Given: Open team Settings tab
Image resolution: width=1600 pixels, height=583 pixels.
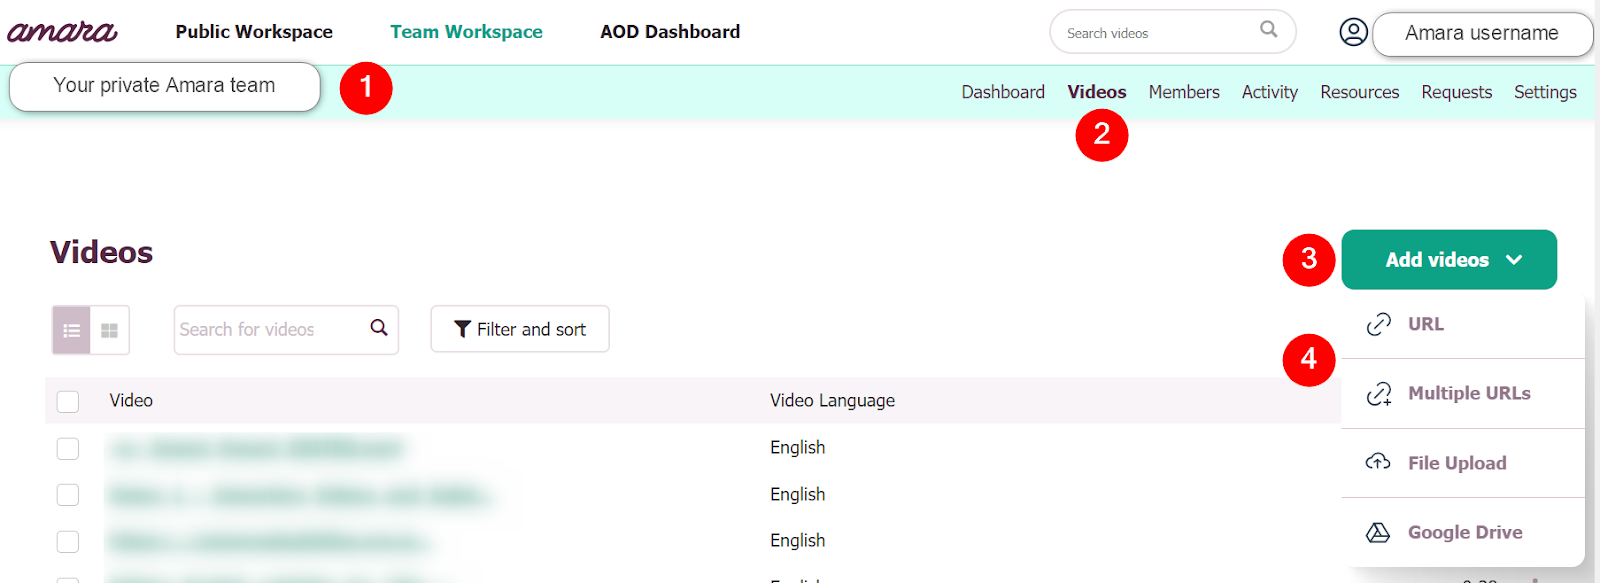Looking at the screenshot, I should pyautogui.click(x=1545, y=92).
